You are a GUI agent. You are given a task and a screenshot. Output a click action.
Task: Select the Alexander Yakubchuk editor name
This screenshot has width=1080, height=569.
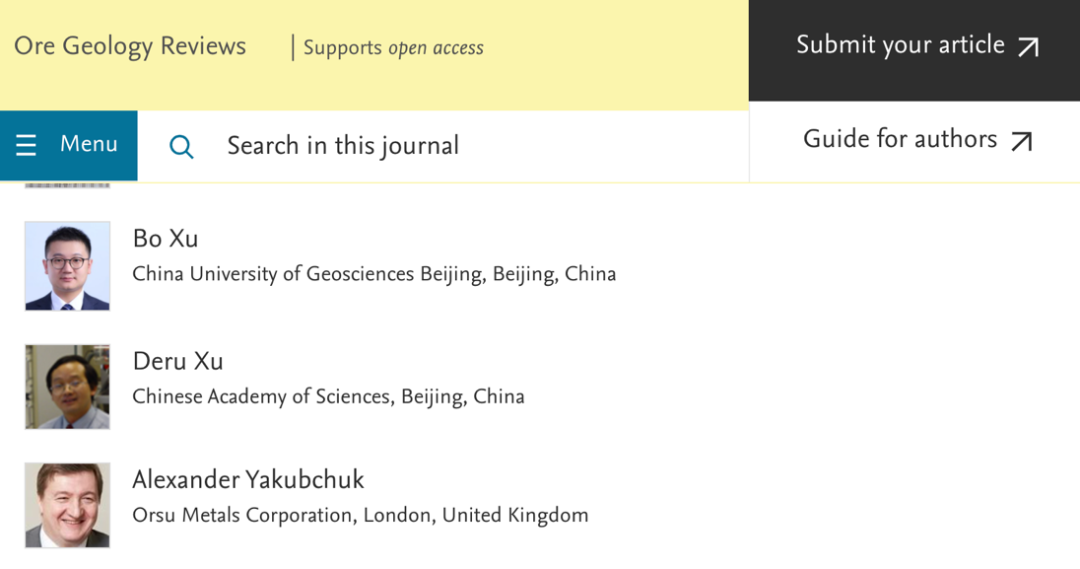[248, 480]
